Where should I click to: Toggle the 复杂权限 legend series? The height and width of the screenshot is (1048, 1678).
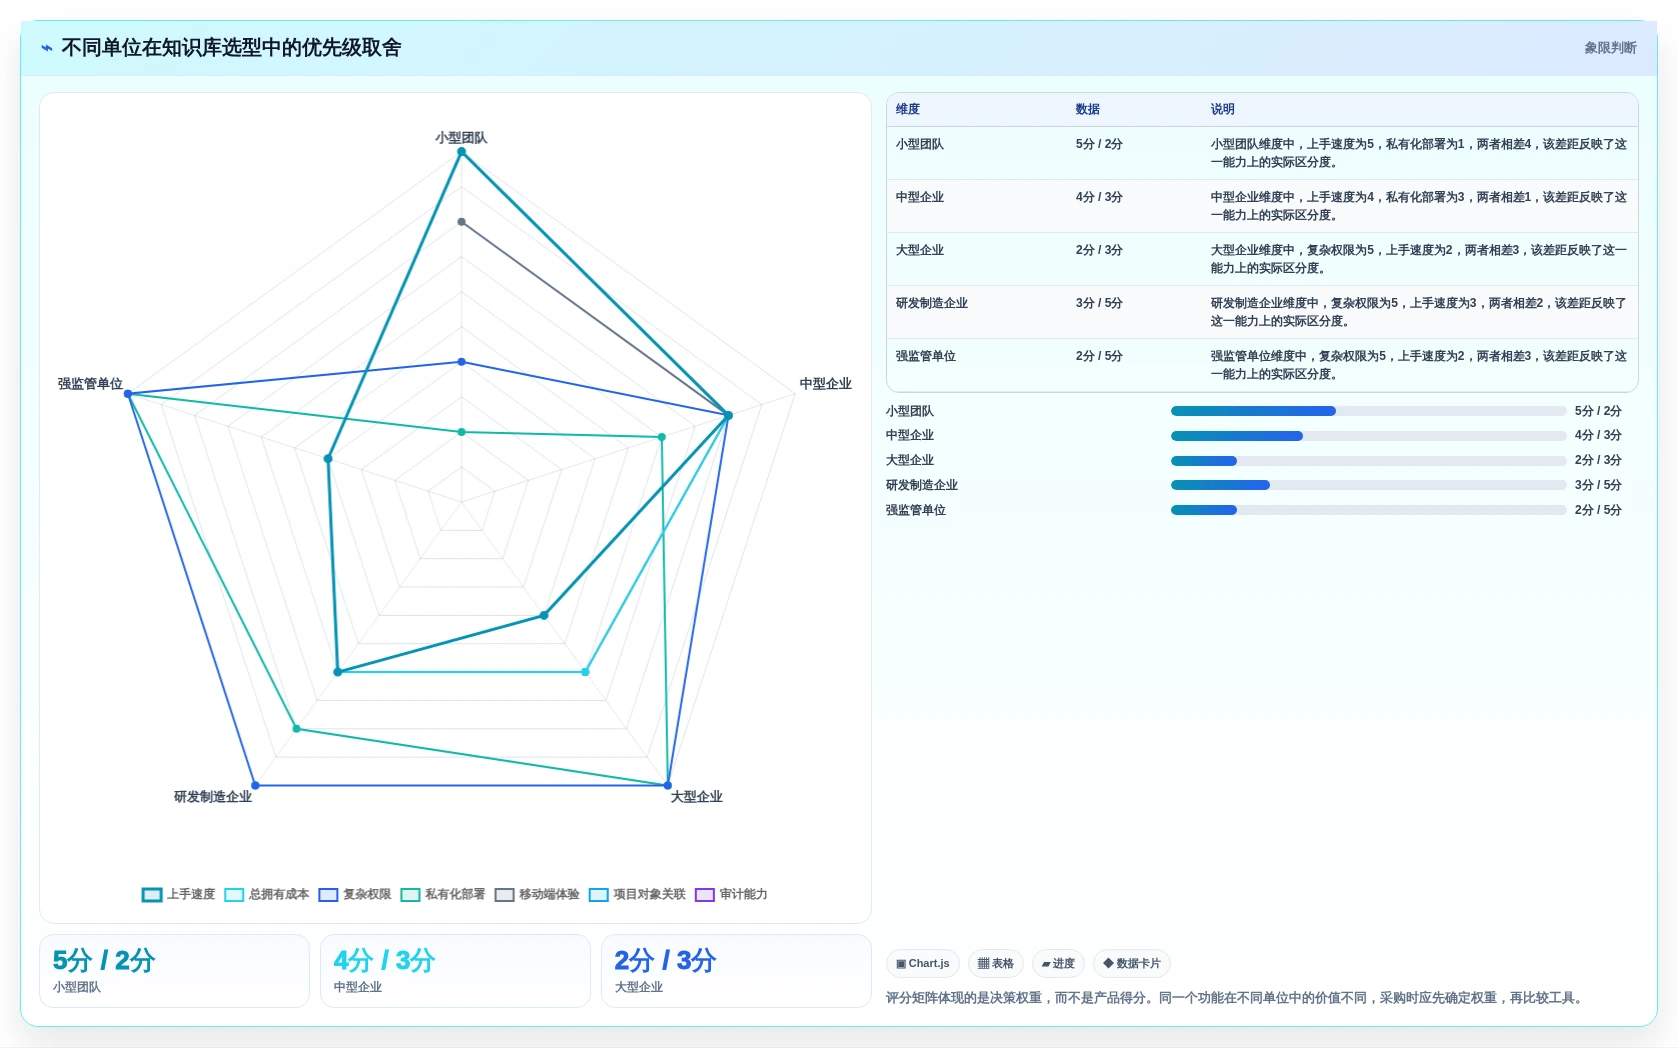click(355, 894)
